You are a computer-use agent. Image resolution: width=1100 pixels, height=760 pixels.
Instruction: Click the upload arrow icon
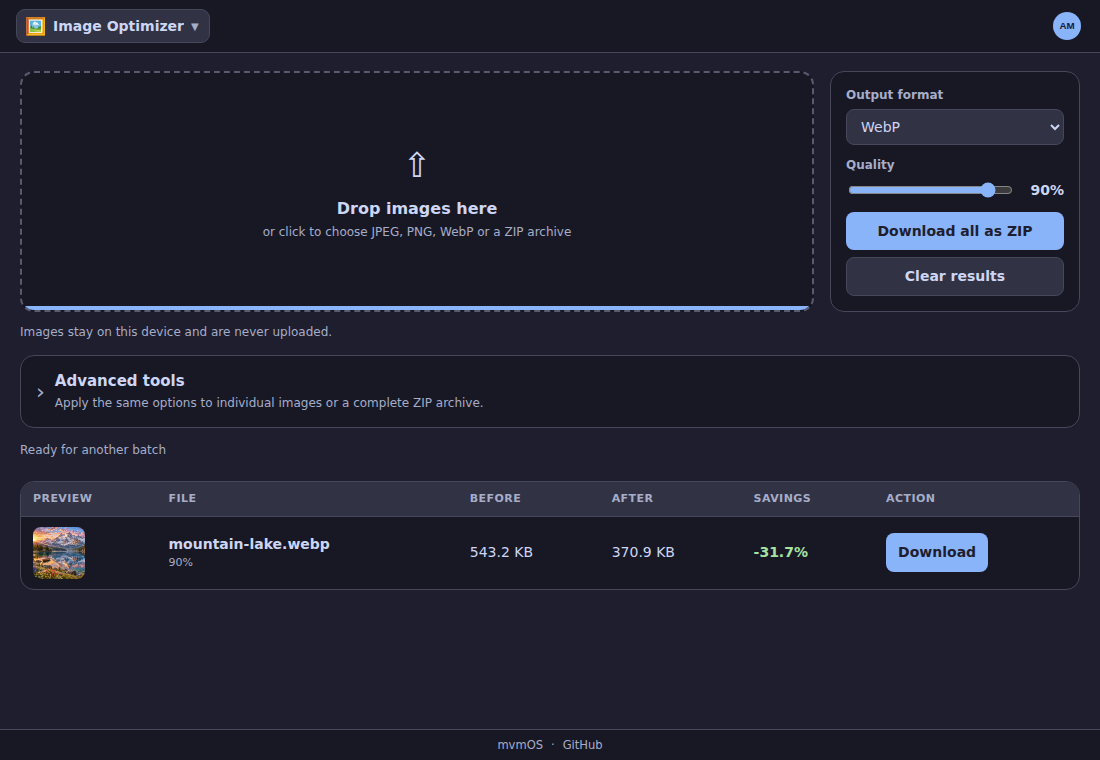pos(417,165)
